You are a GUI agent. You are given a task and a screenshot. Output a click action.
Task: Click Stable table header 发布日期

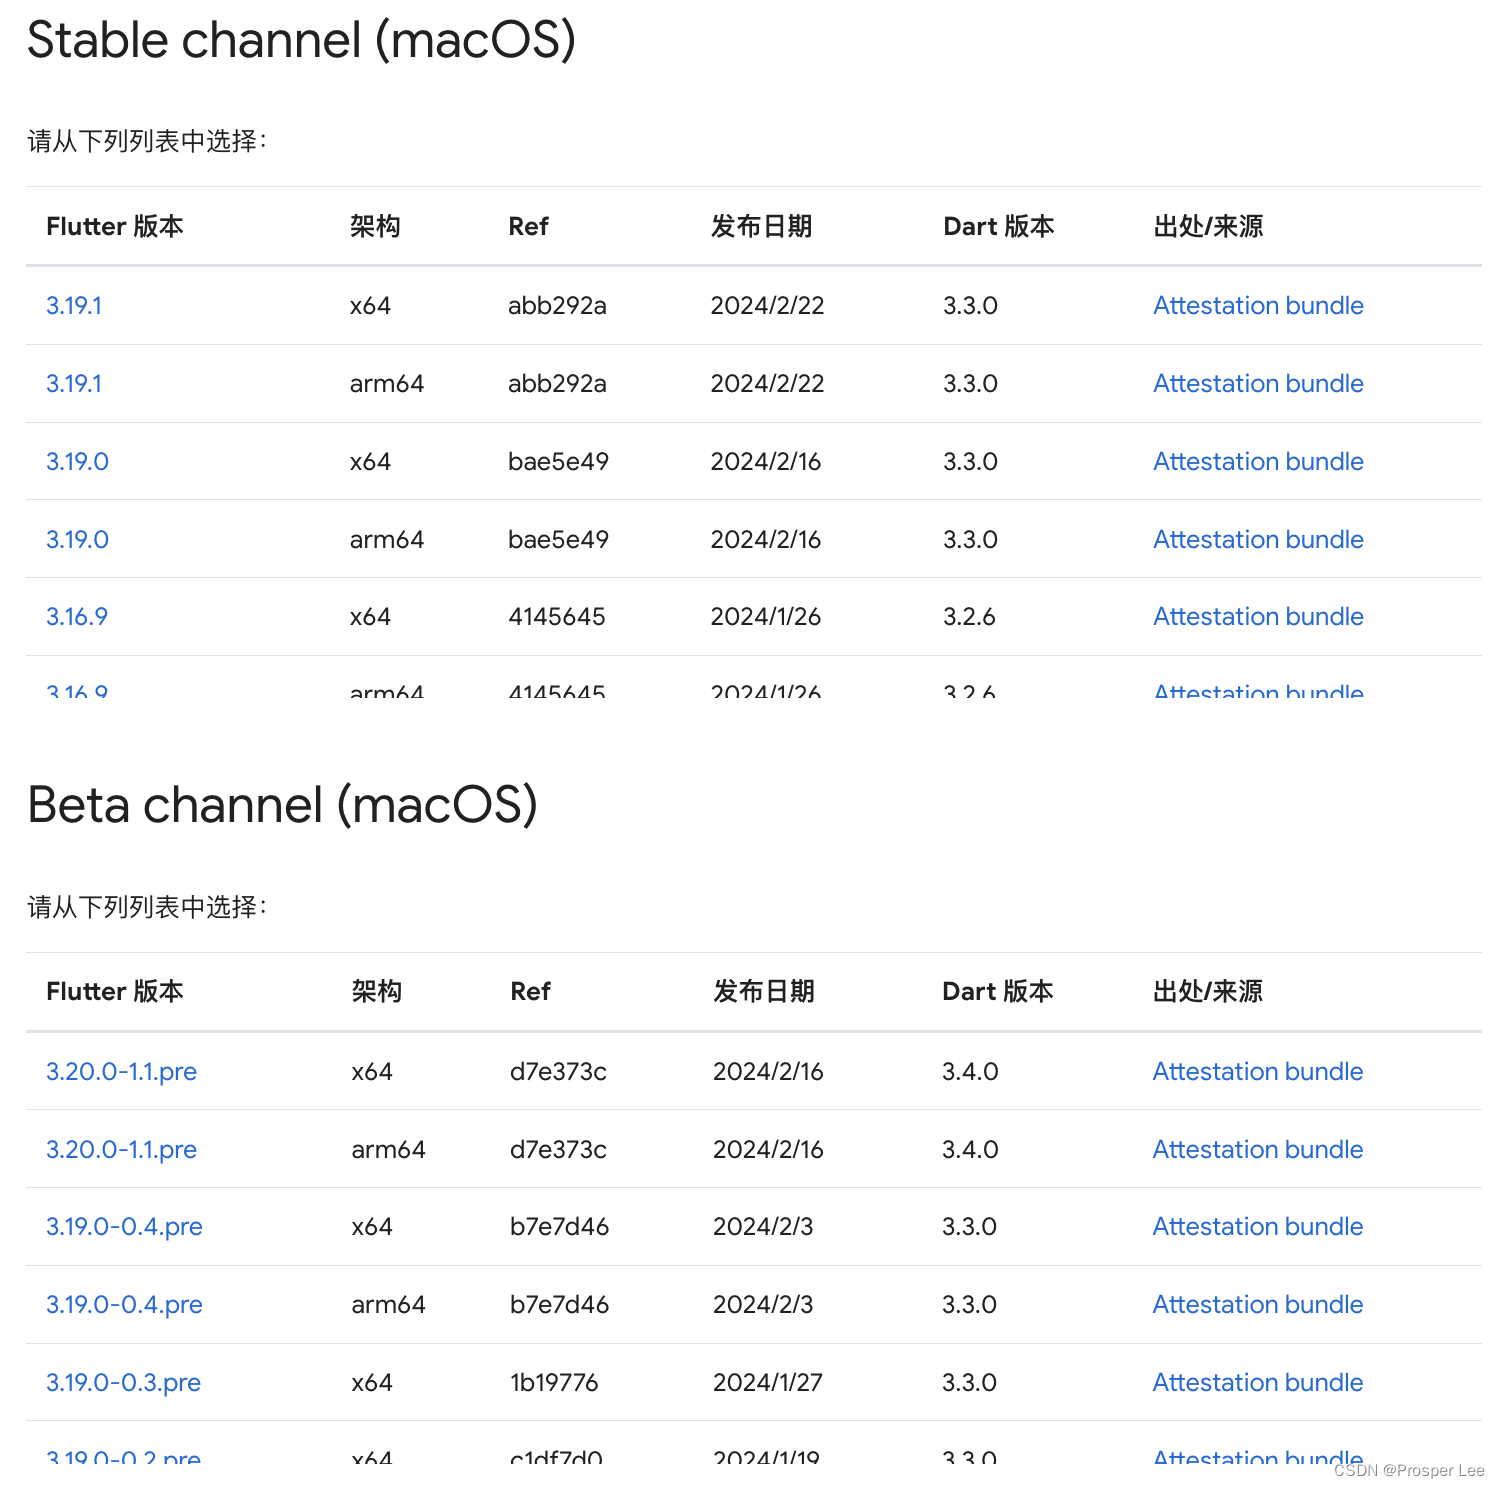(761, 227)
